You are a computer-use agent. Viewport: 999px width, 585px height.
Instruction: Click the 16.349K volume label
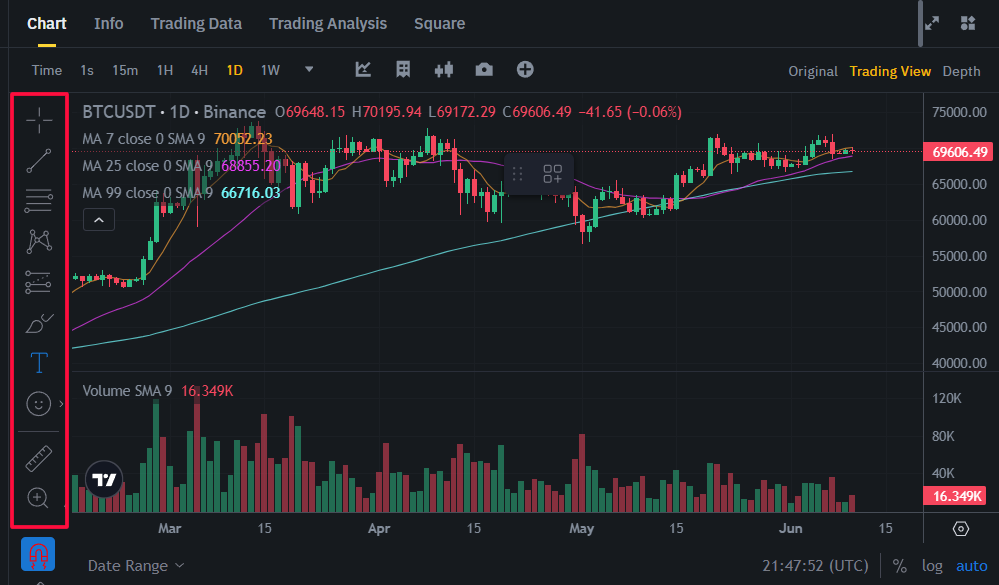[x=954, y=496]
